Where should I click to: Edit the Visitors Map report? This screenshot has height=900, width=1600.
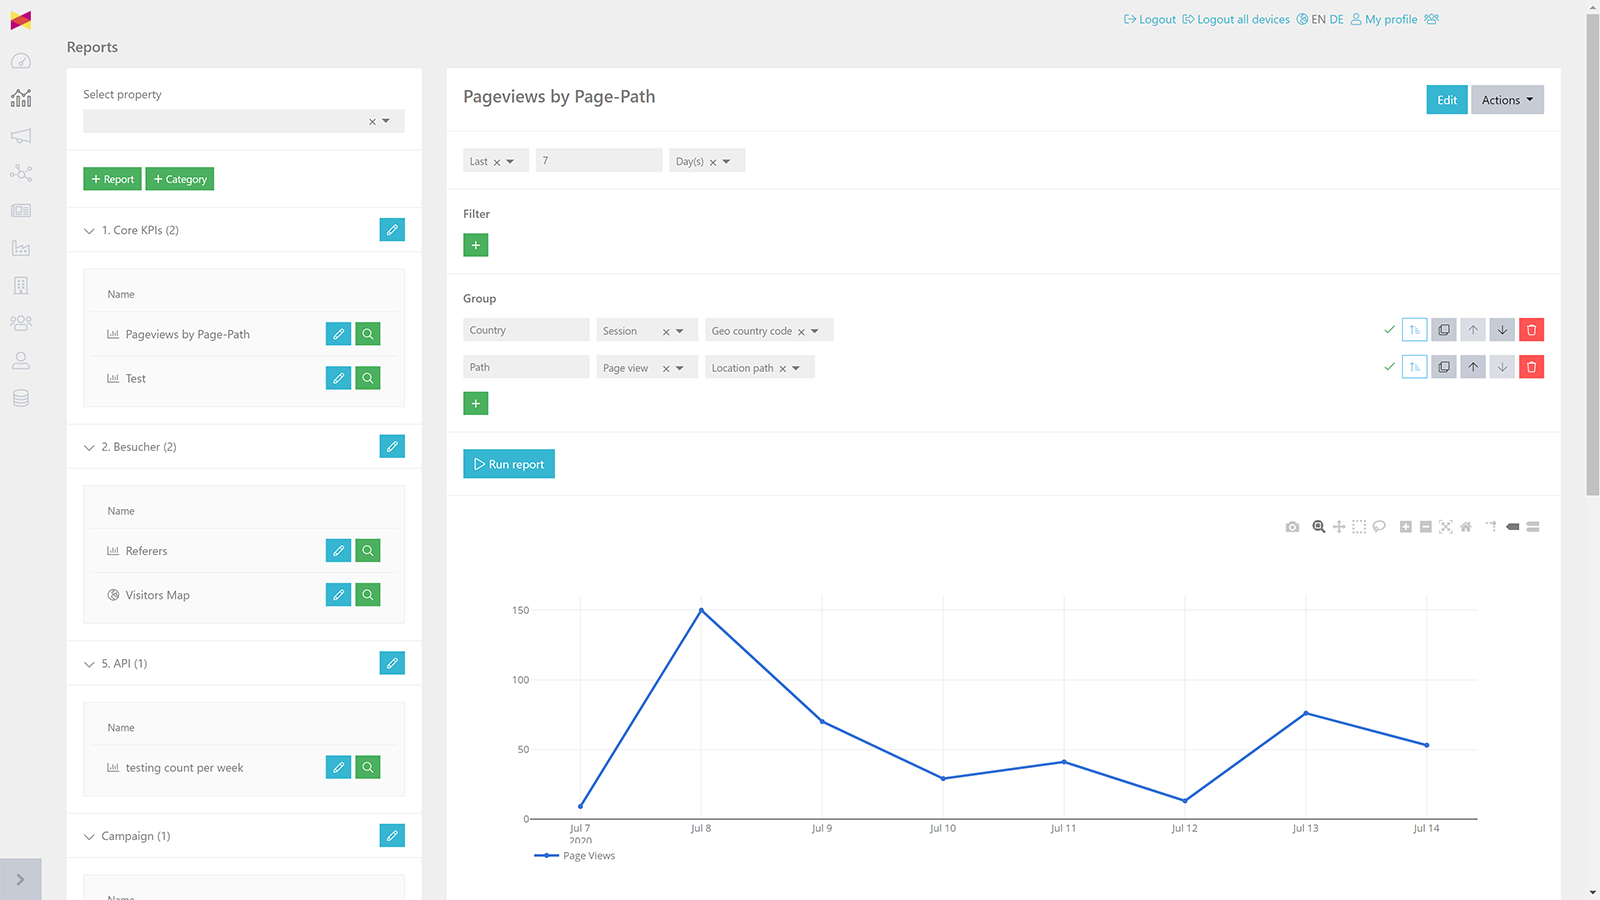click(x=338, y=595)
